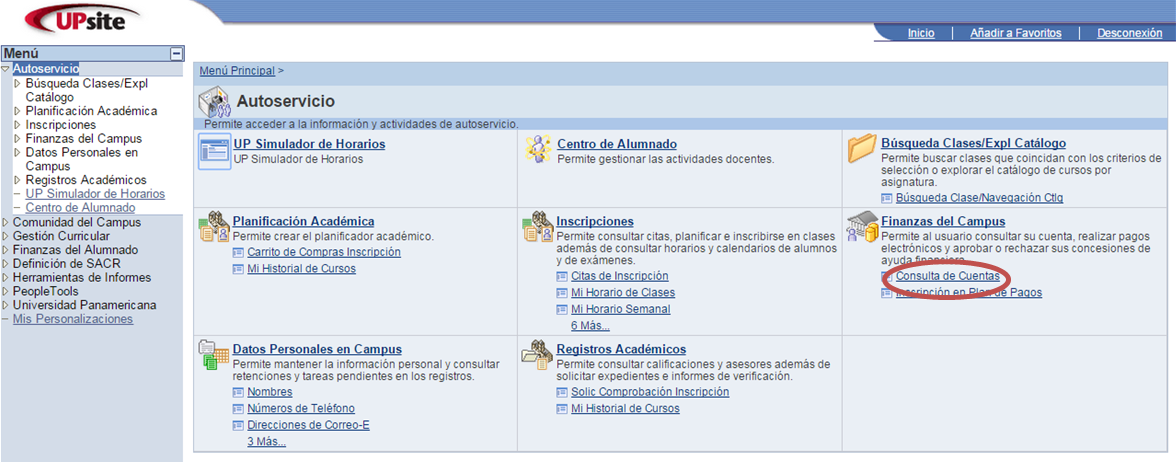Click icon beside Nombres link
This screenshot has width=1176, height=462.
239,392
